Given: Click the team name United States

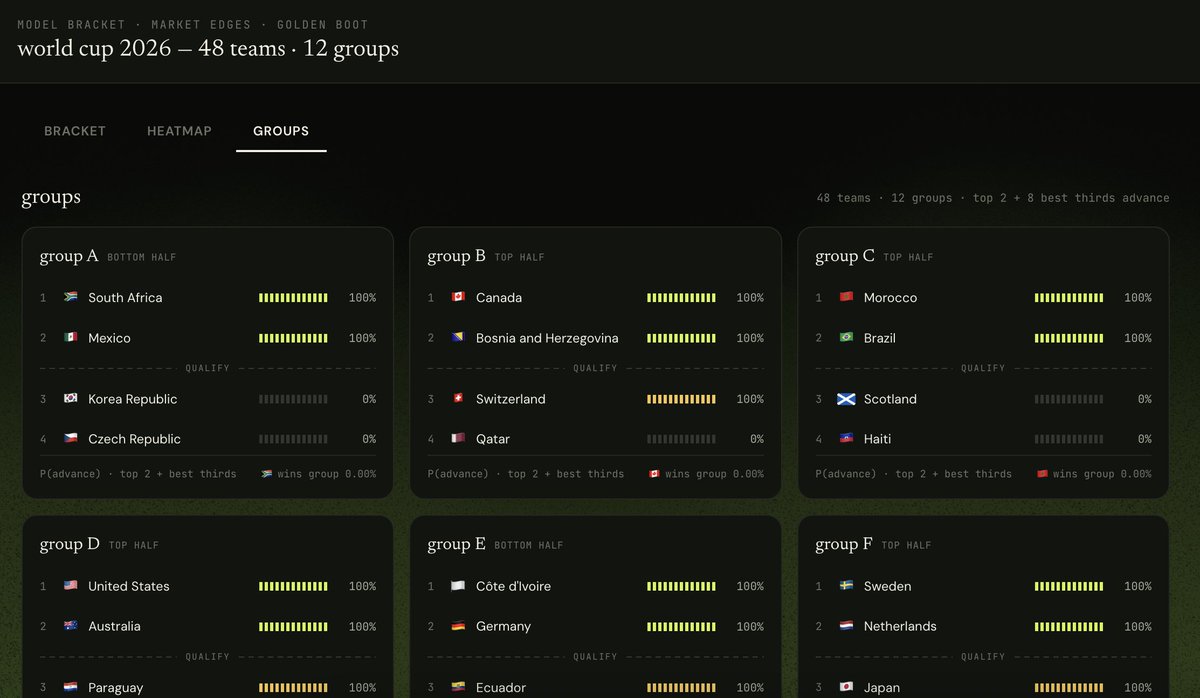Looking at the screenshot, I should [129, 586].
